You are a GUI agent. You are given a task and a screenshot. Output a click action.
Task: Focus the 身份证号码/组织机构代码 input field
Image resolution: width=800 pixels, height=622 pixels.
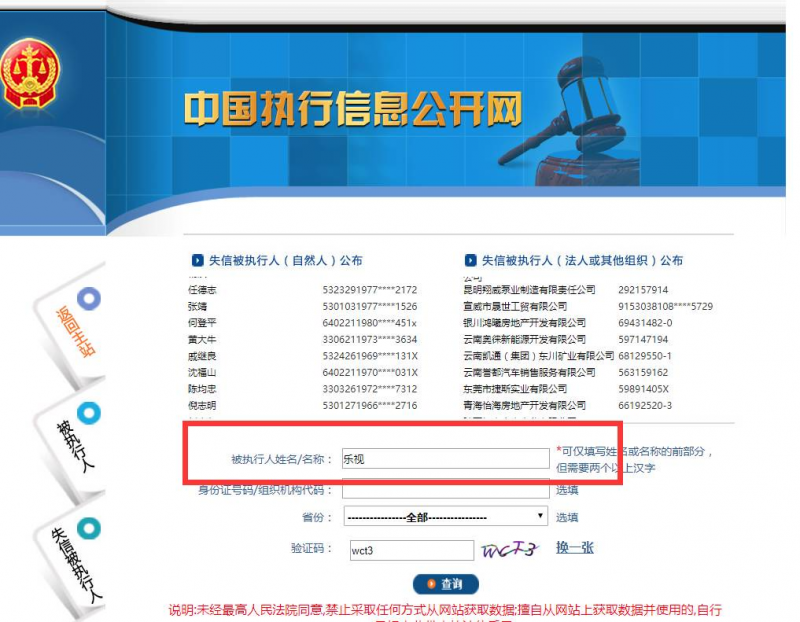coord(445,489)
